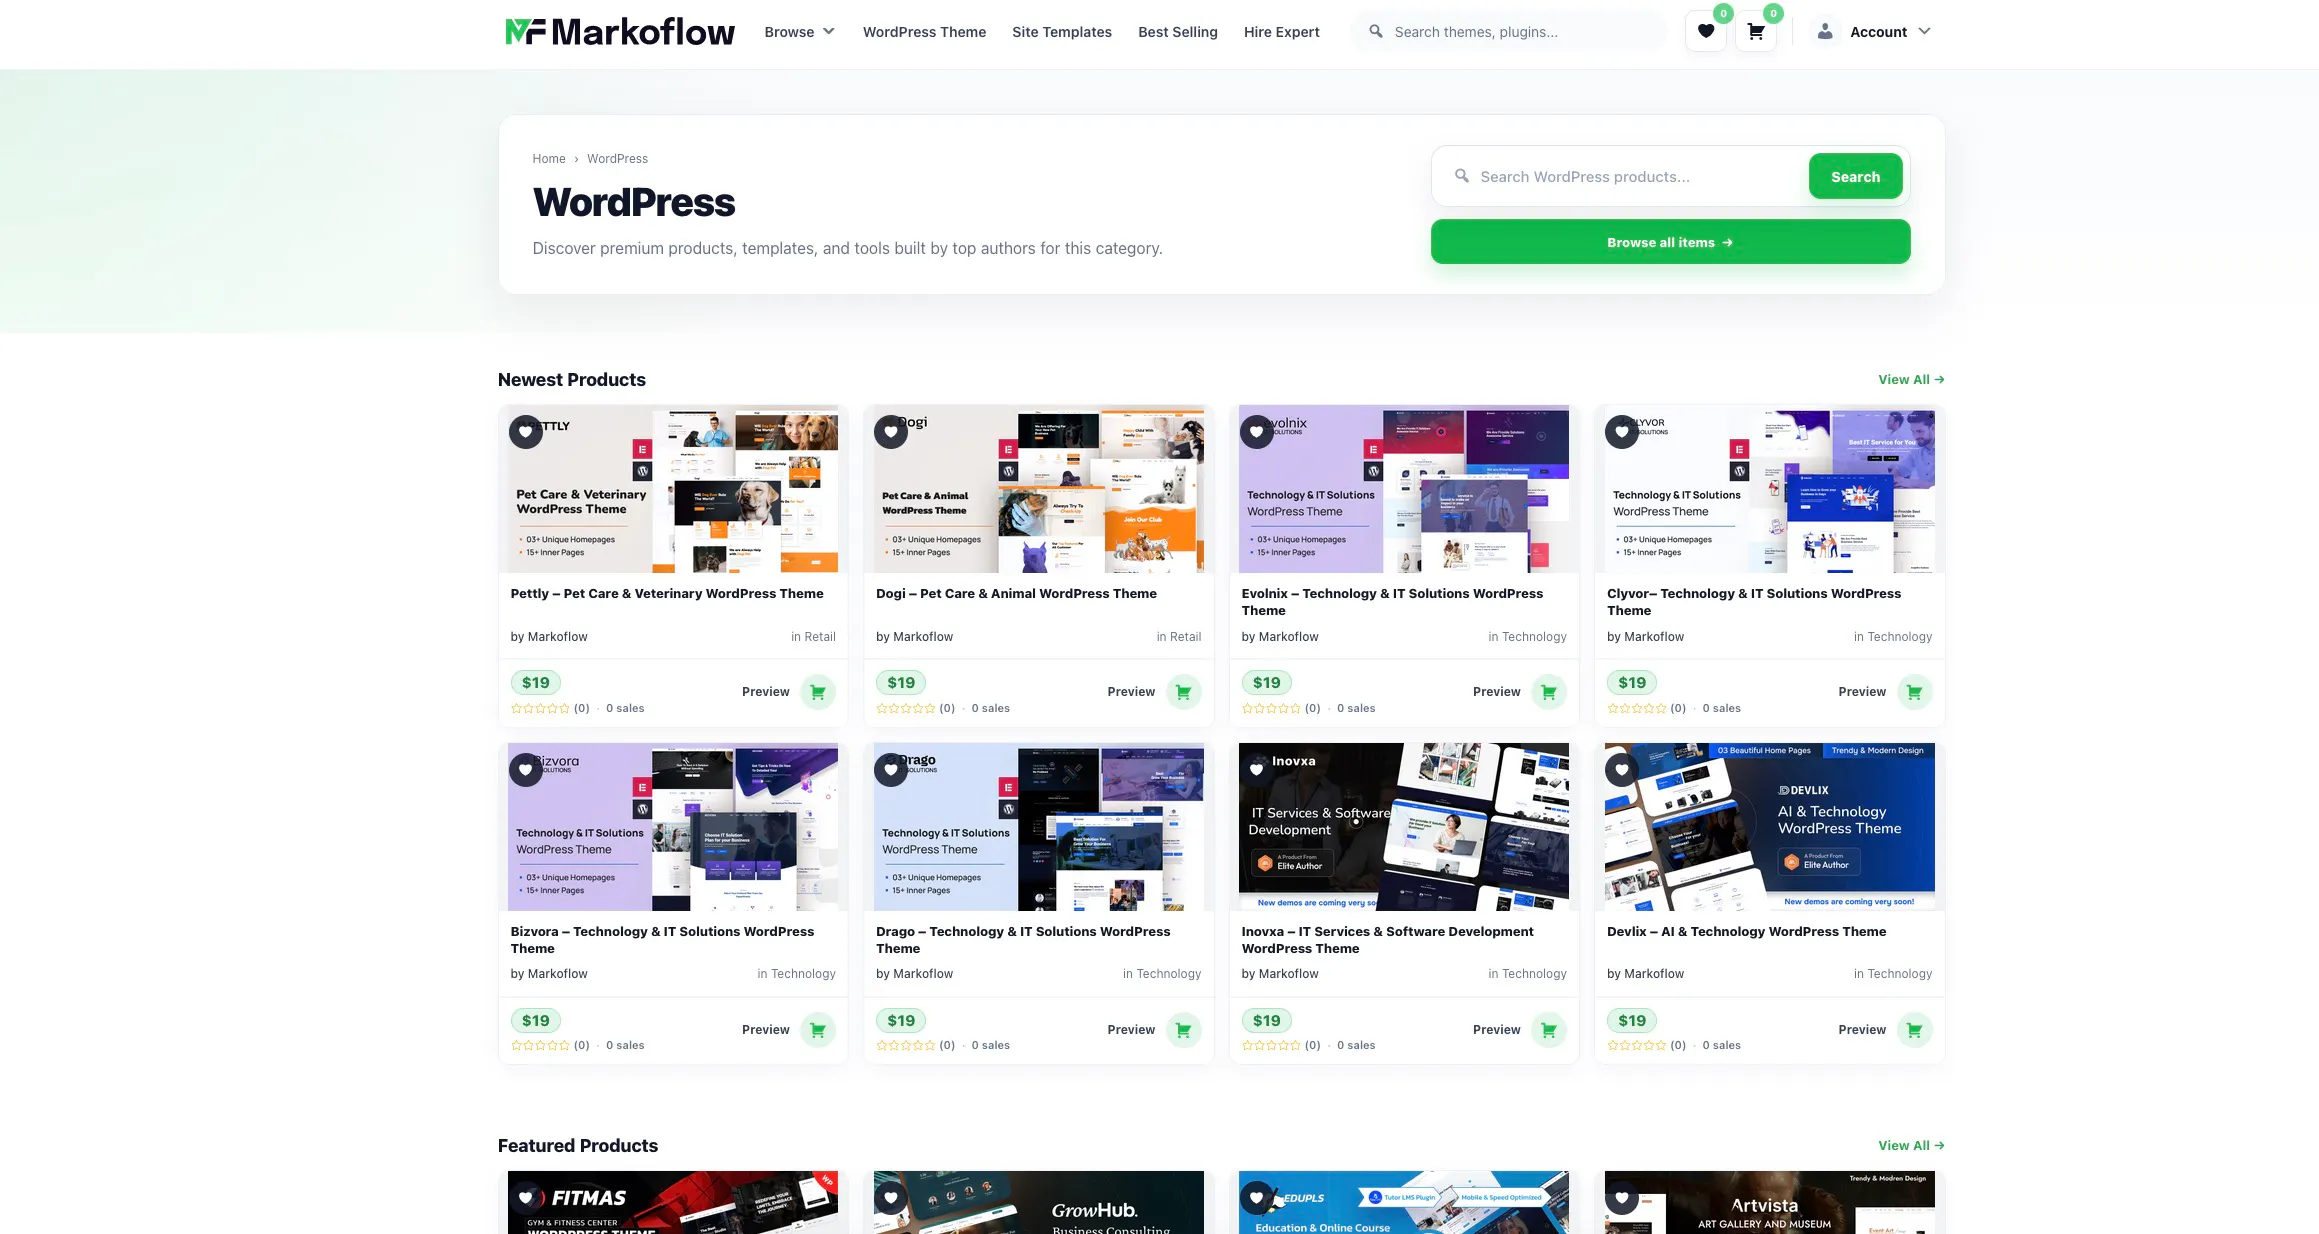Add Drago theme to cart

coord(1183,1030)
